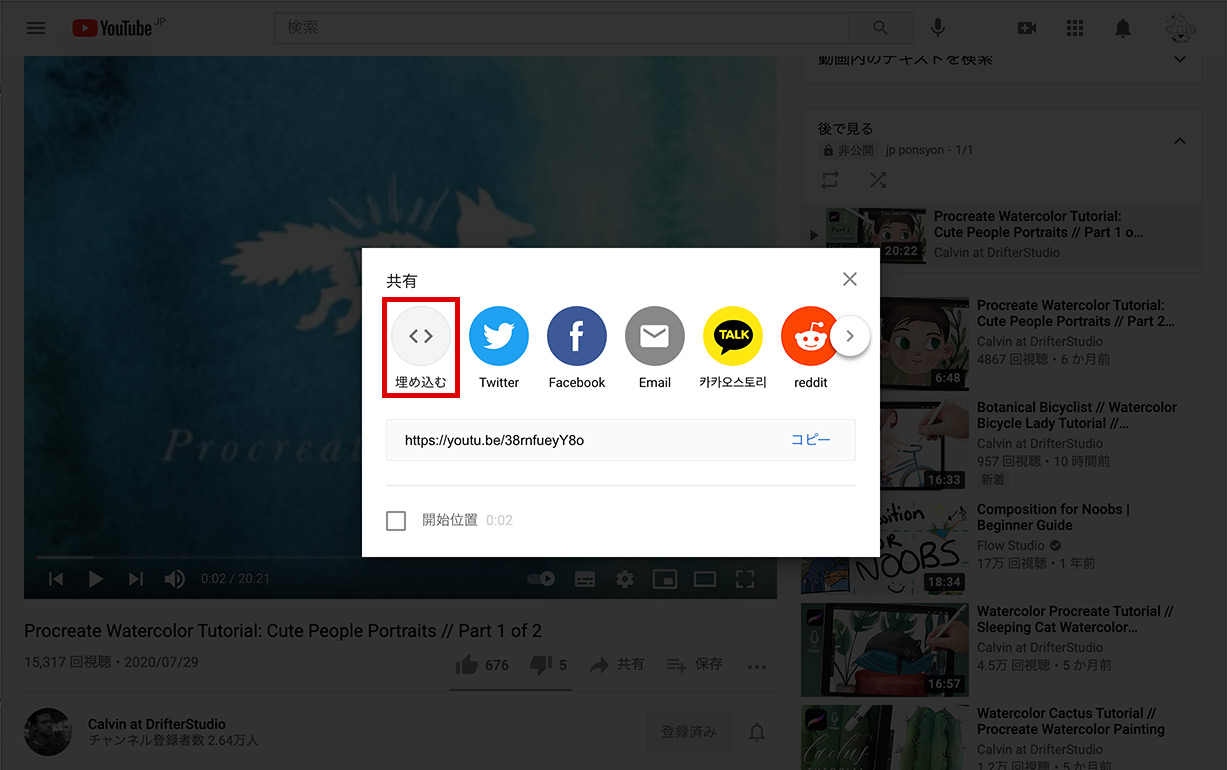The height and width of the screenshot is (770, 1227).
Task: Skip to the previous video
Action: 56,578
